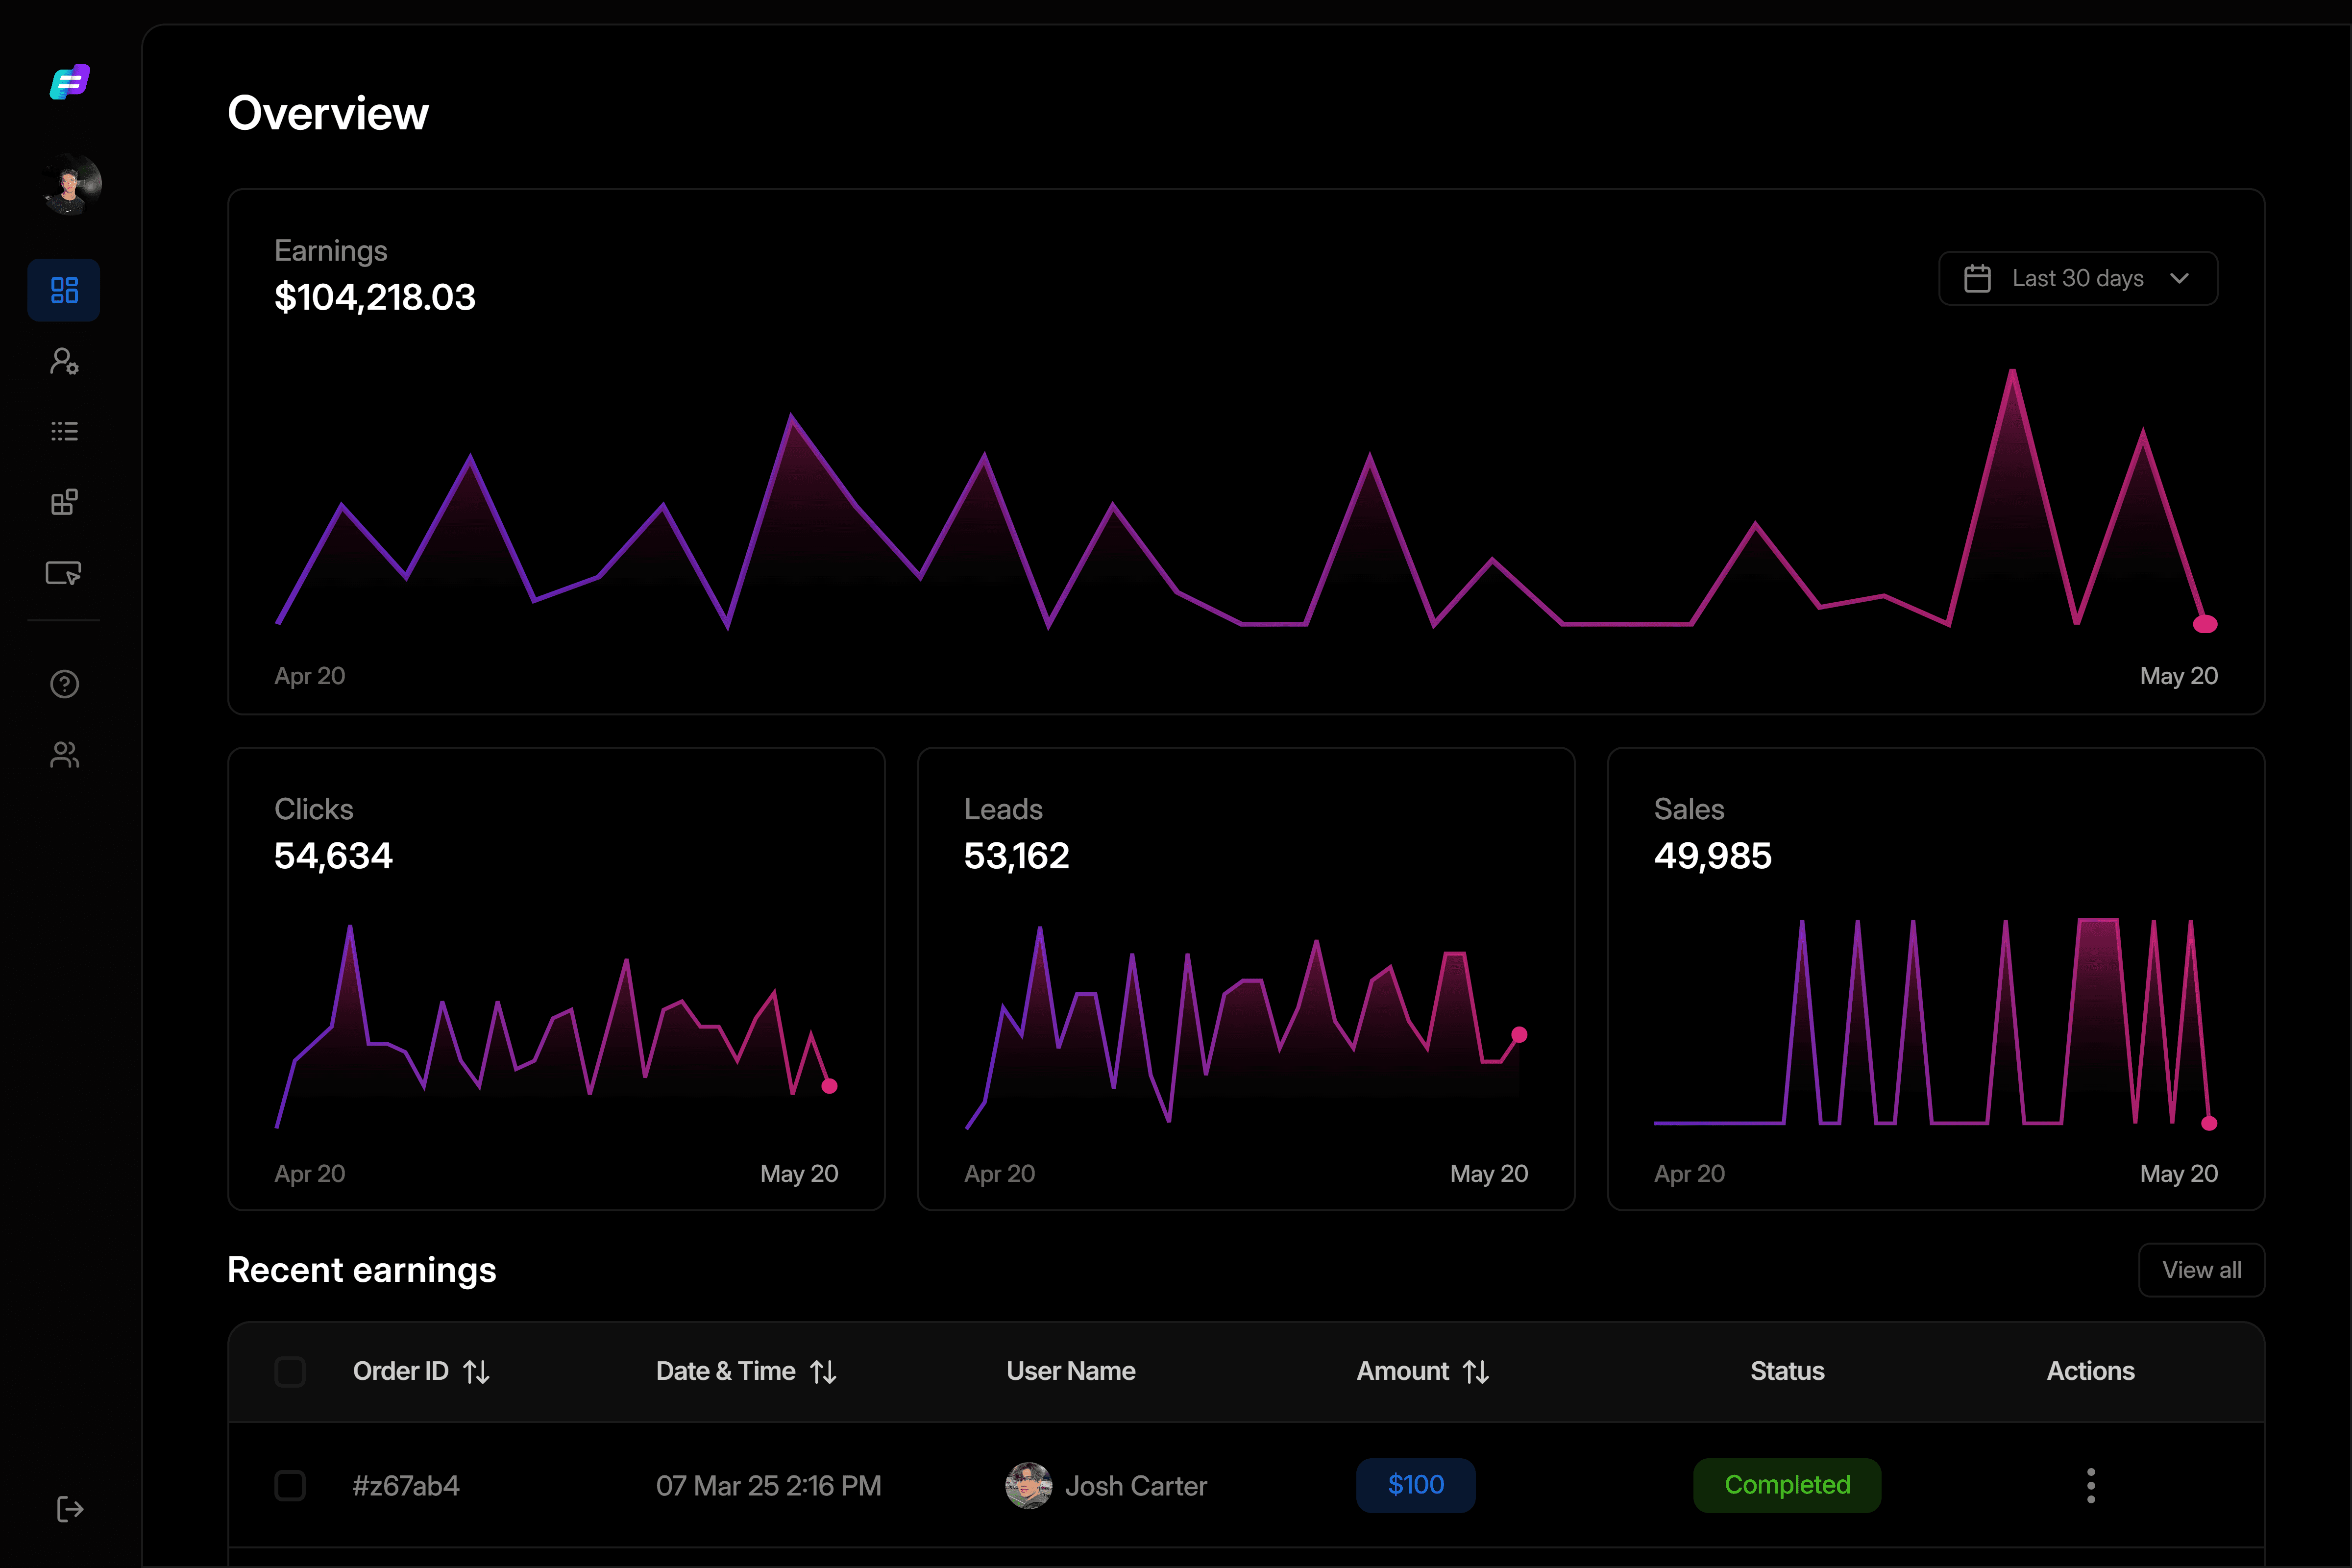Sort table by Amount arrows

coord(1476,1372)
